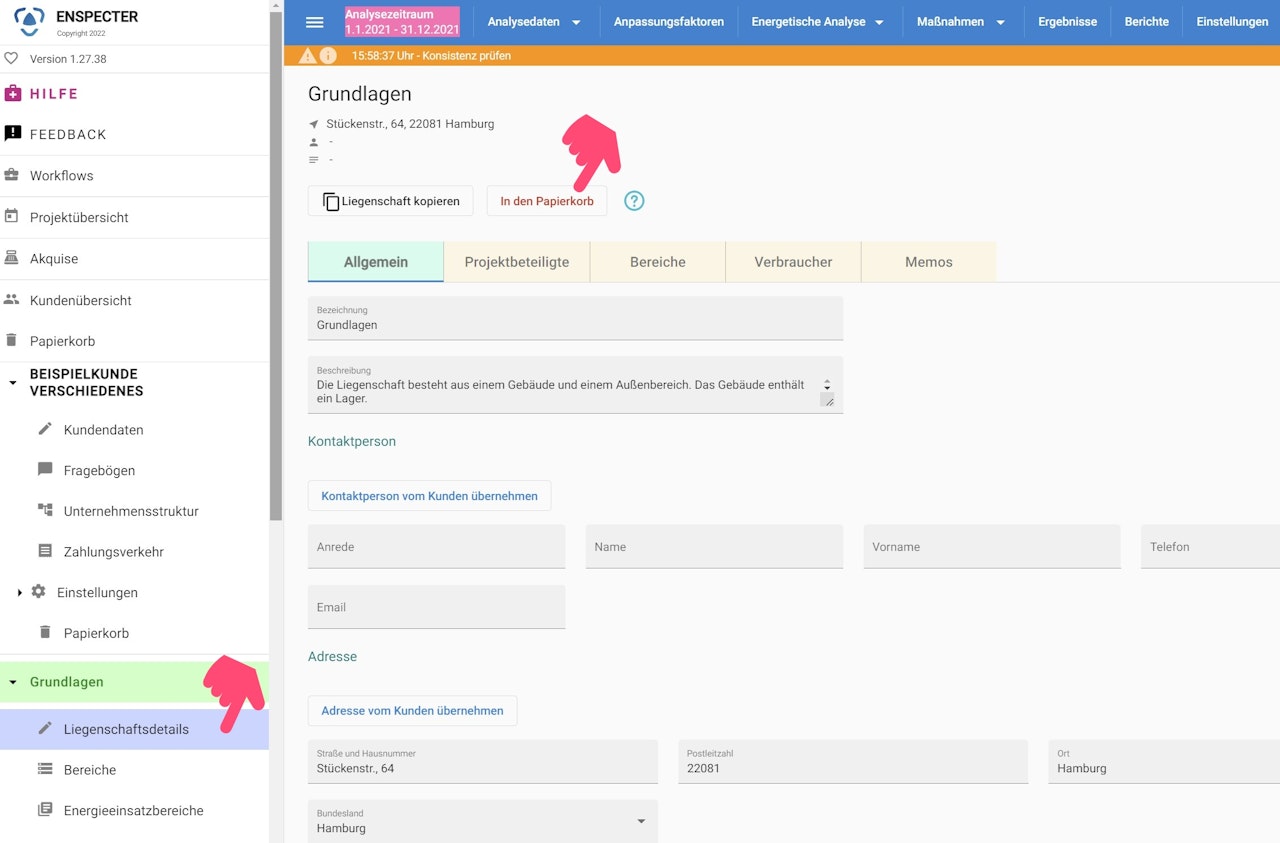This screenshot has width=1280, height=843.
Task: Expand the Einstellungen tree node arrow
Action: pyautogui.click(x=19, y=592)
